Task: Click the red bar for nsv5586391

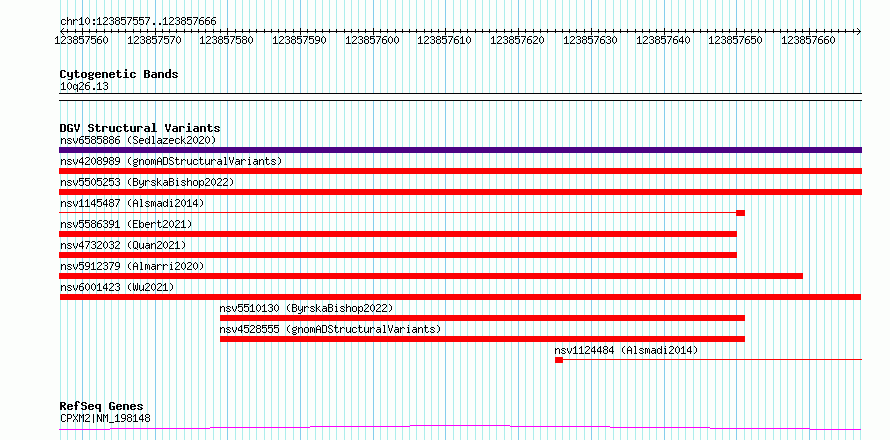Action: coord(398,234)
